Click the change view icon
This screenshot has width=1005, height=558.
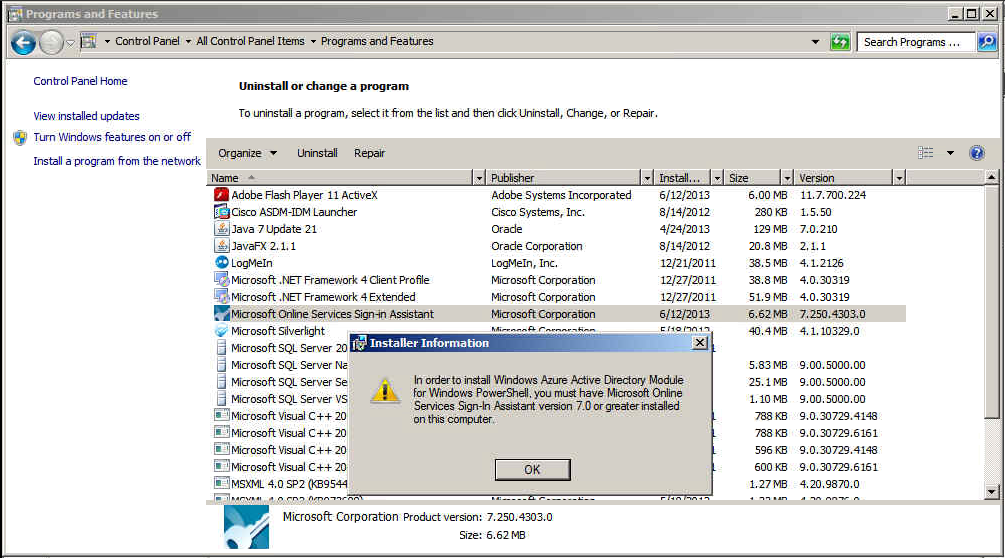click(926, 152)
